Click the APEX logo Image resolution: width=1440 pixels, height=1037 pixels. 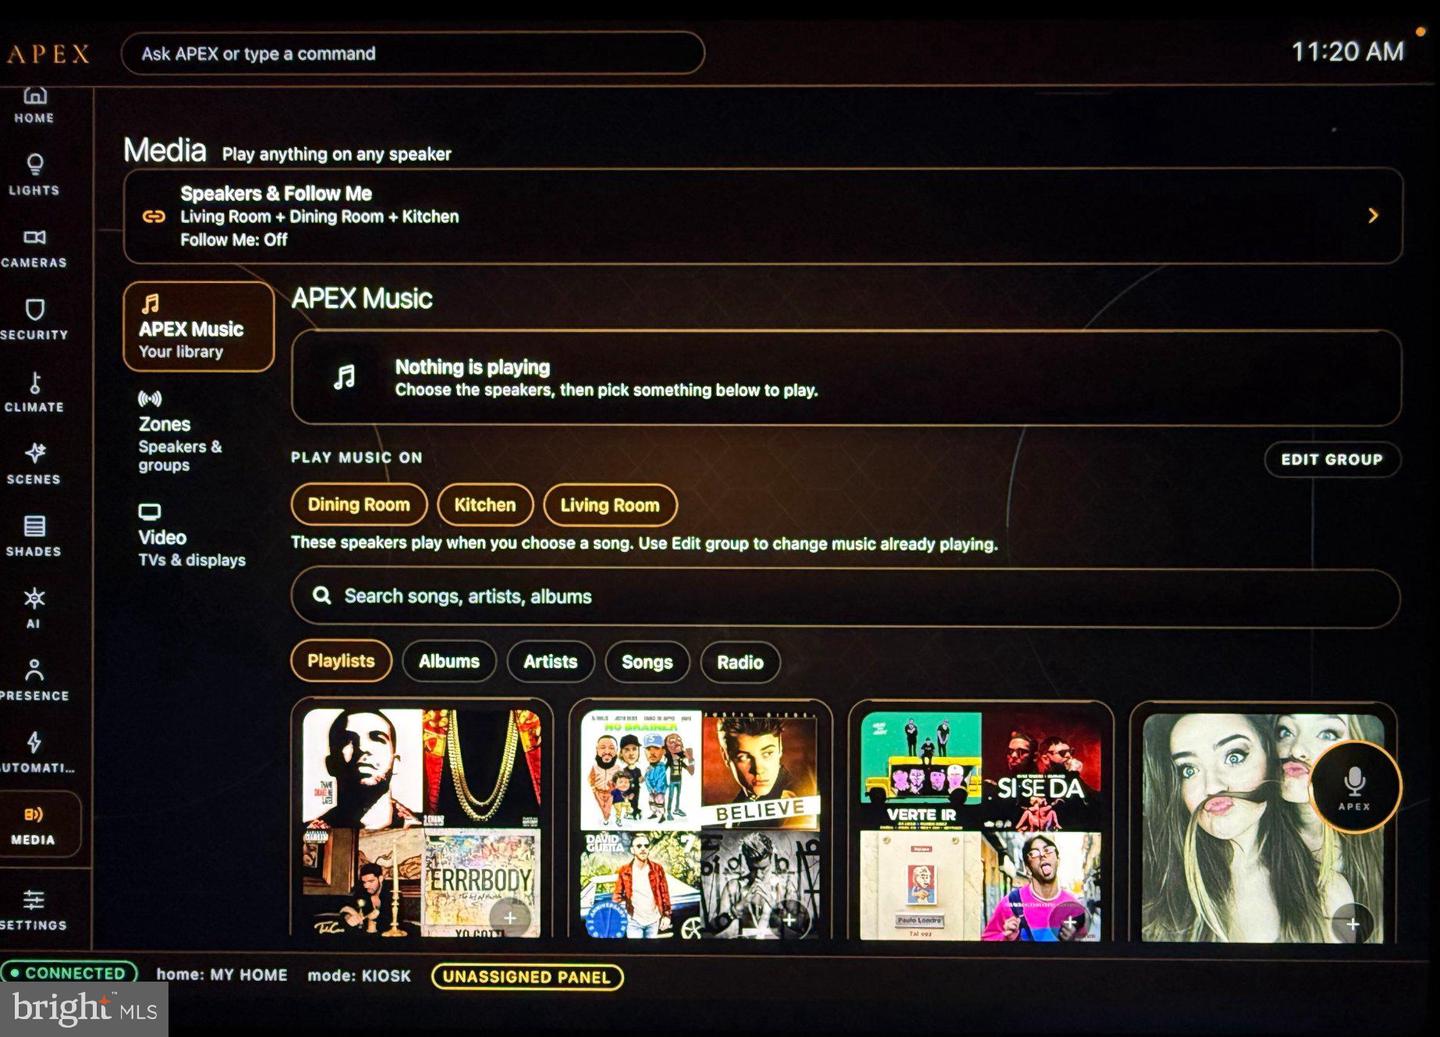coord(47,54)
